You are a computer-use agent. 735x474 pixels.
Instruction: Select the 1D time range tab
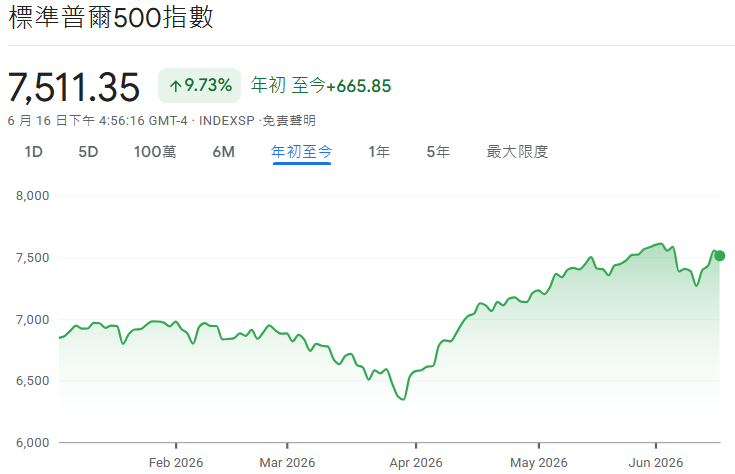click(x=33, y=152)
